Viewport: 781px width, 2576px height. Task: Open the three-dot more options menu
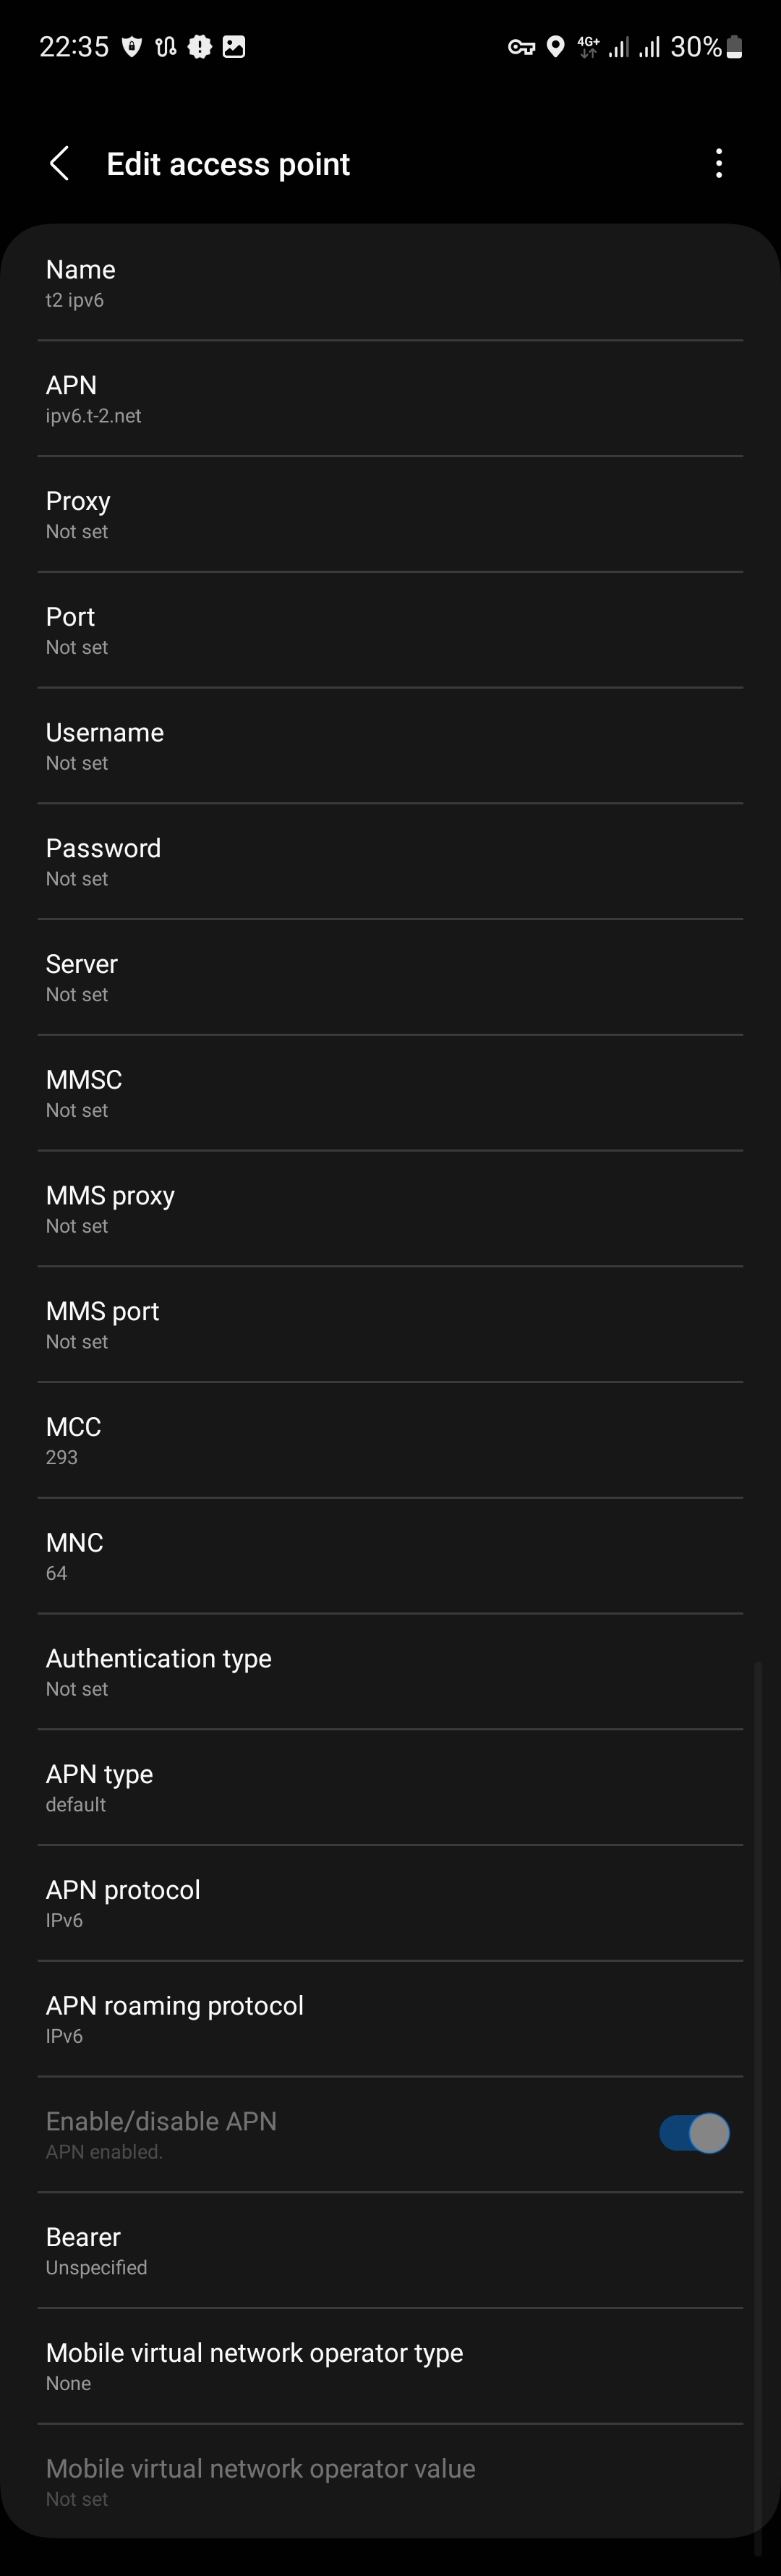718,164
